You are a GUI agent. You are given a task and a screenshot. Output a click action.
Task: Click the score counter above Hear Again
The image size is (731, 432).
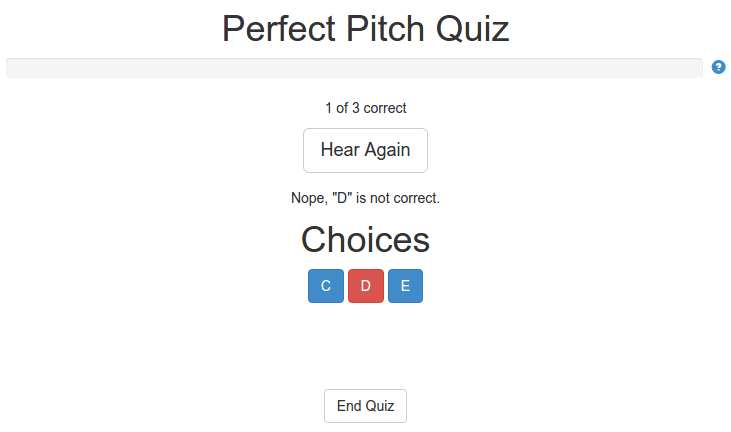click(x=366, y=108)
